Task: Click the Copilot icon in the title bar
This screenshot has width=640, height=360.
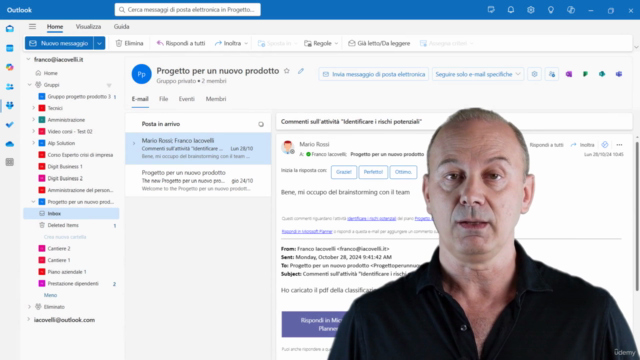Action: (571, 10)
